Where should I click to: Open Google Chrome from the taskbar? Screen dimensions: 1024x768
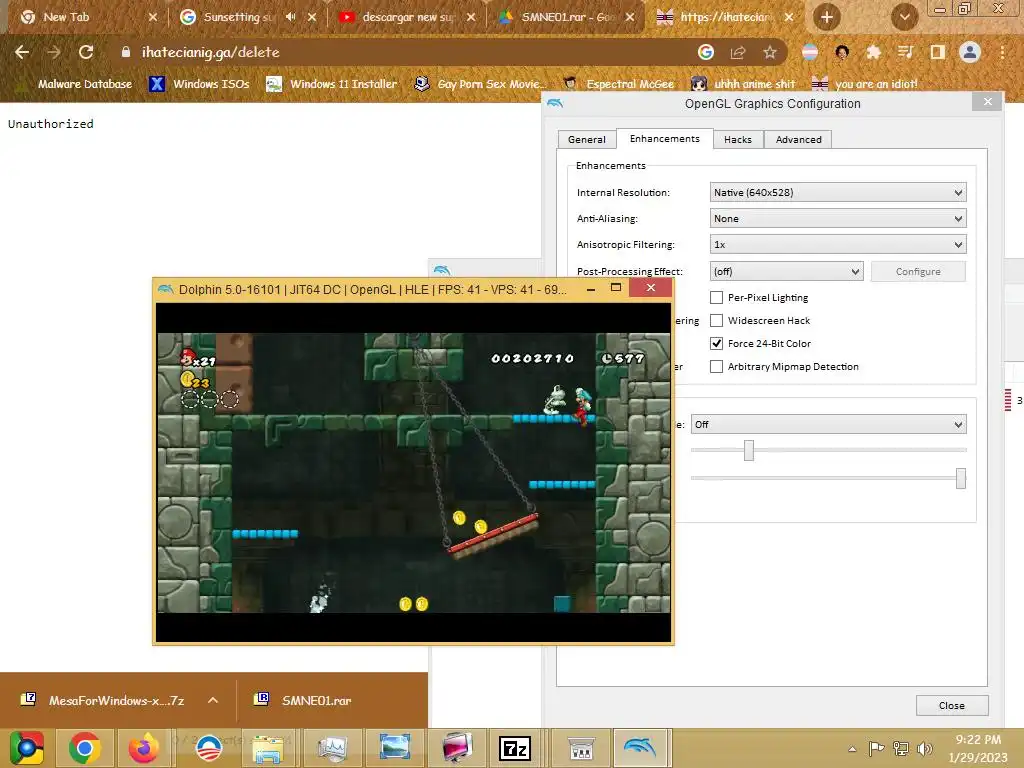pos(84,748)
